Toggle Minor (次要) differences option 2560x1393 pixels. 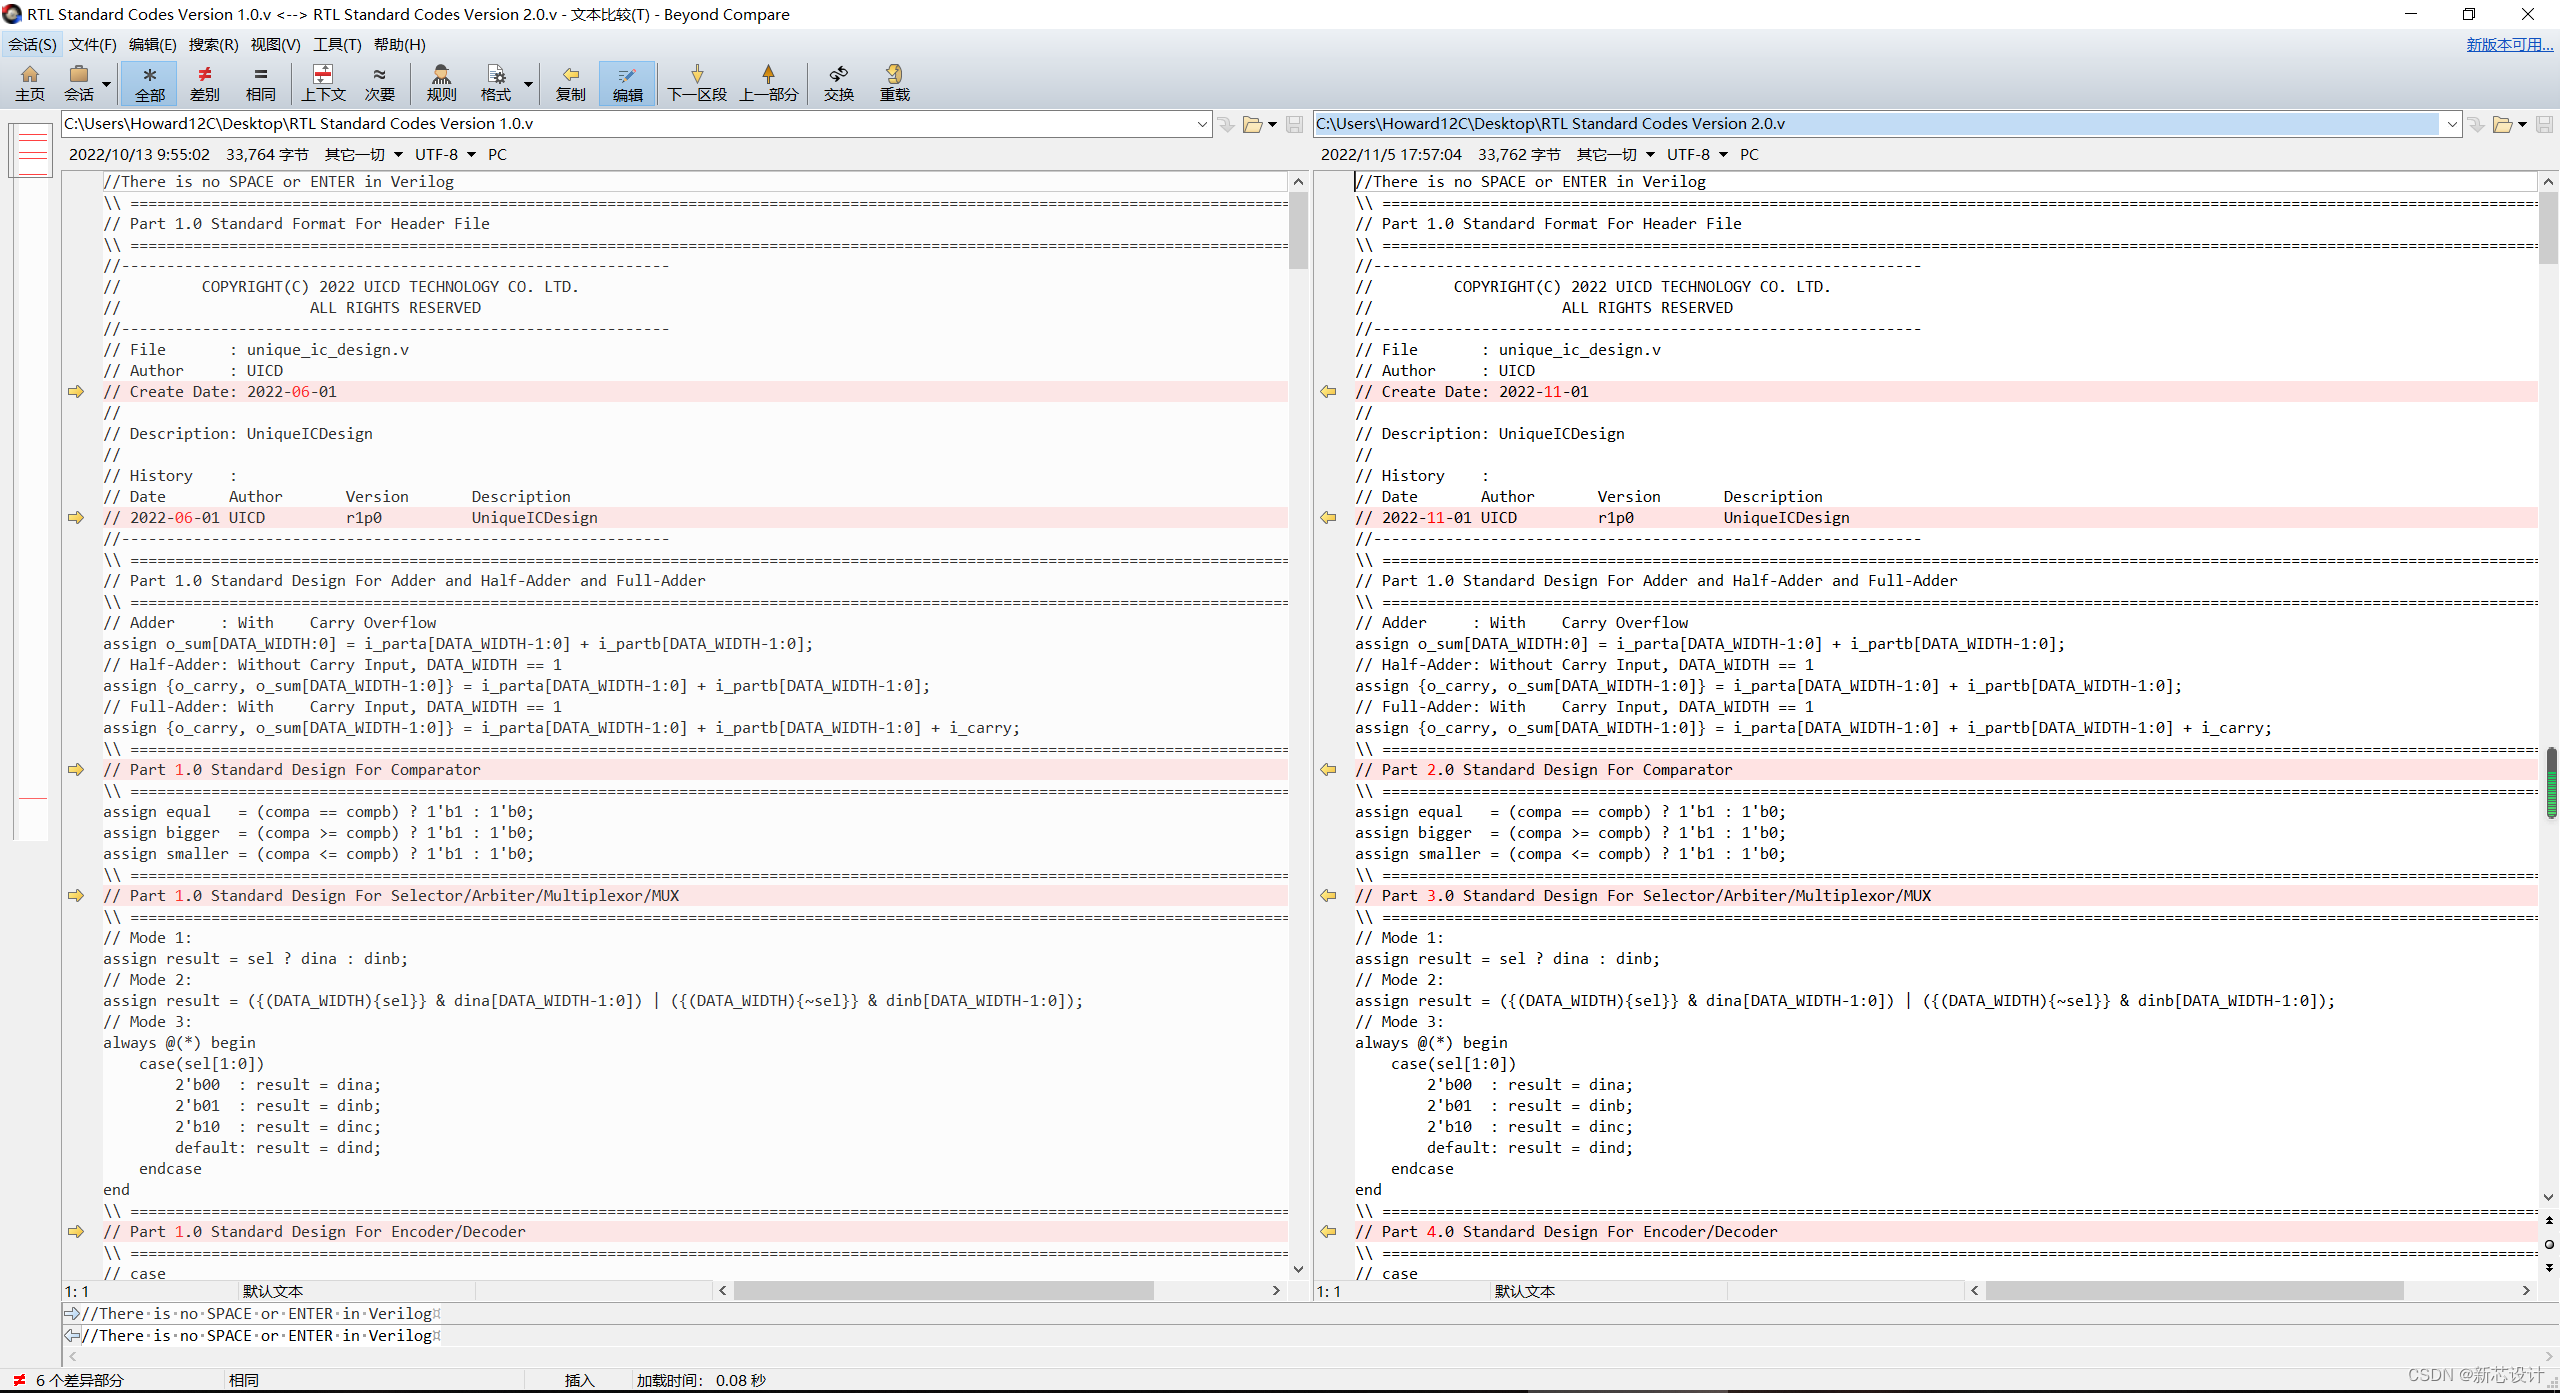click(x=379, y=83)
